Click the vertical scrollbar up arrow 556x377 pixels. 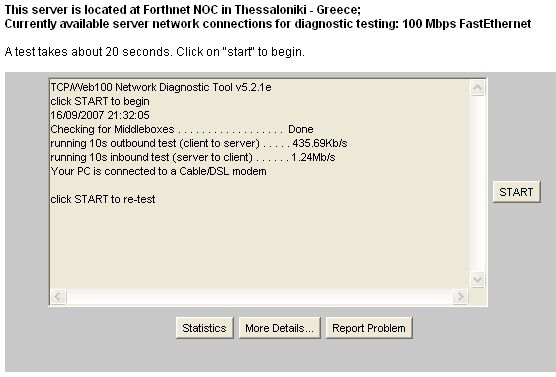[x=477, y=87]
